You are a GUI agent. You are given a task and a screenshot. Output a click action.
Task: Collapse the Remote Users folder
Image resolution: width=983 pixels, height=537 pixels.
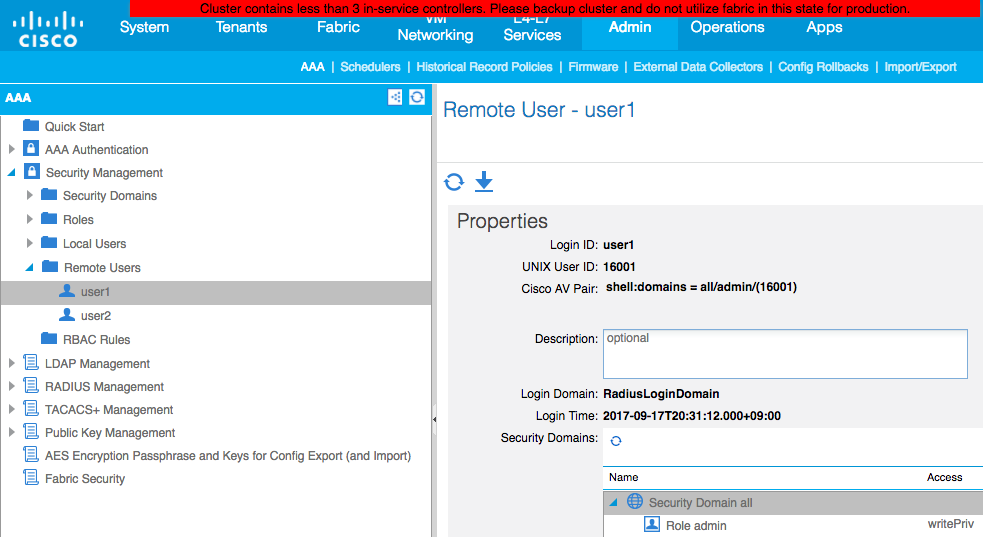(x=29, y=268)
